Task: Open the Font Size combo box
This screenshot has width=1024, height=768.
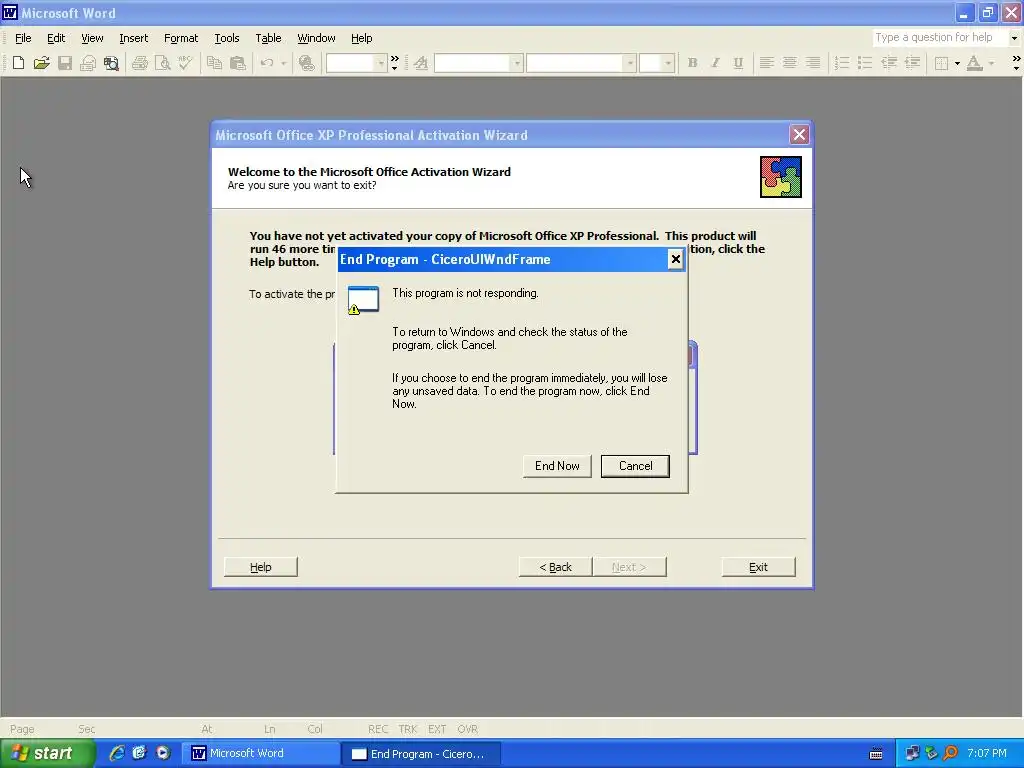Action: (x=657, y=63)
